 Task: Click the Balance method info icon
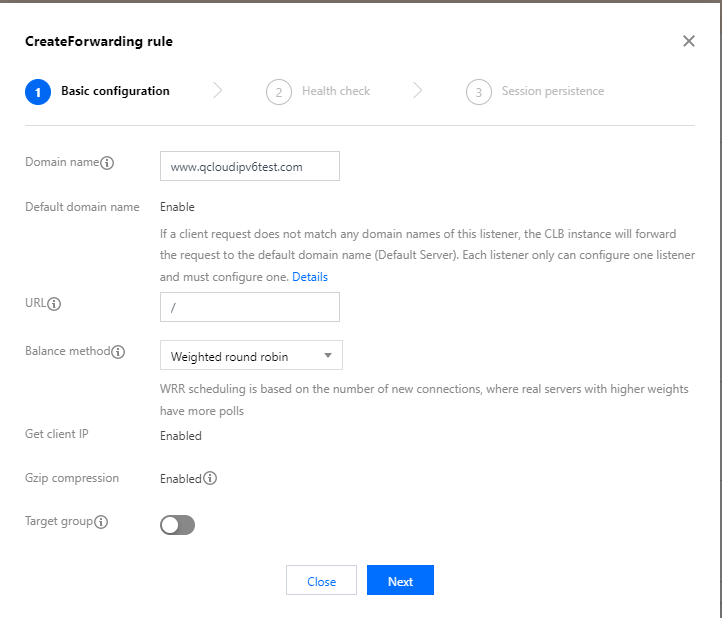(118, 352)
